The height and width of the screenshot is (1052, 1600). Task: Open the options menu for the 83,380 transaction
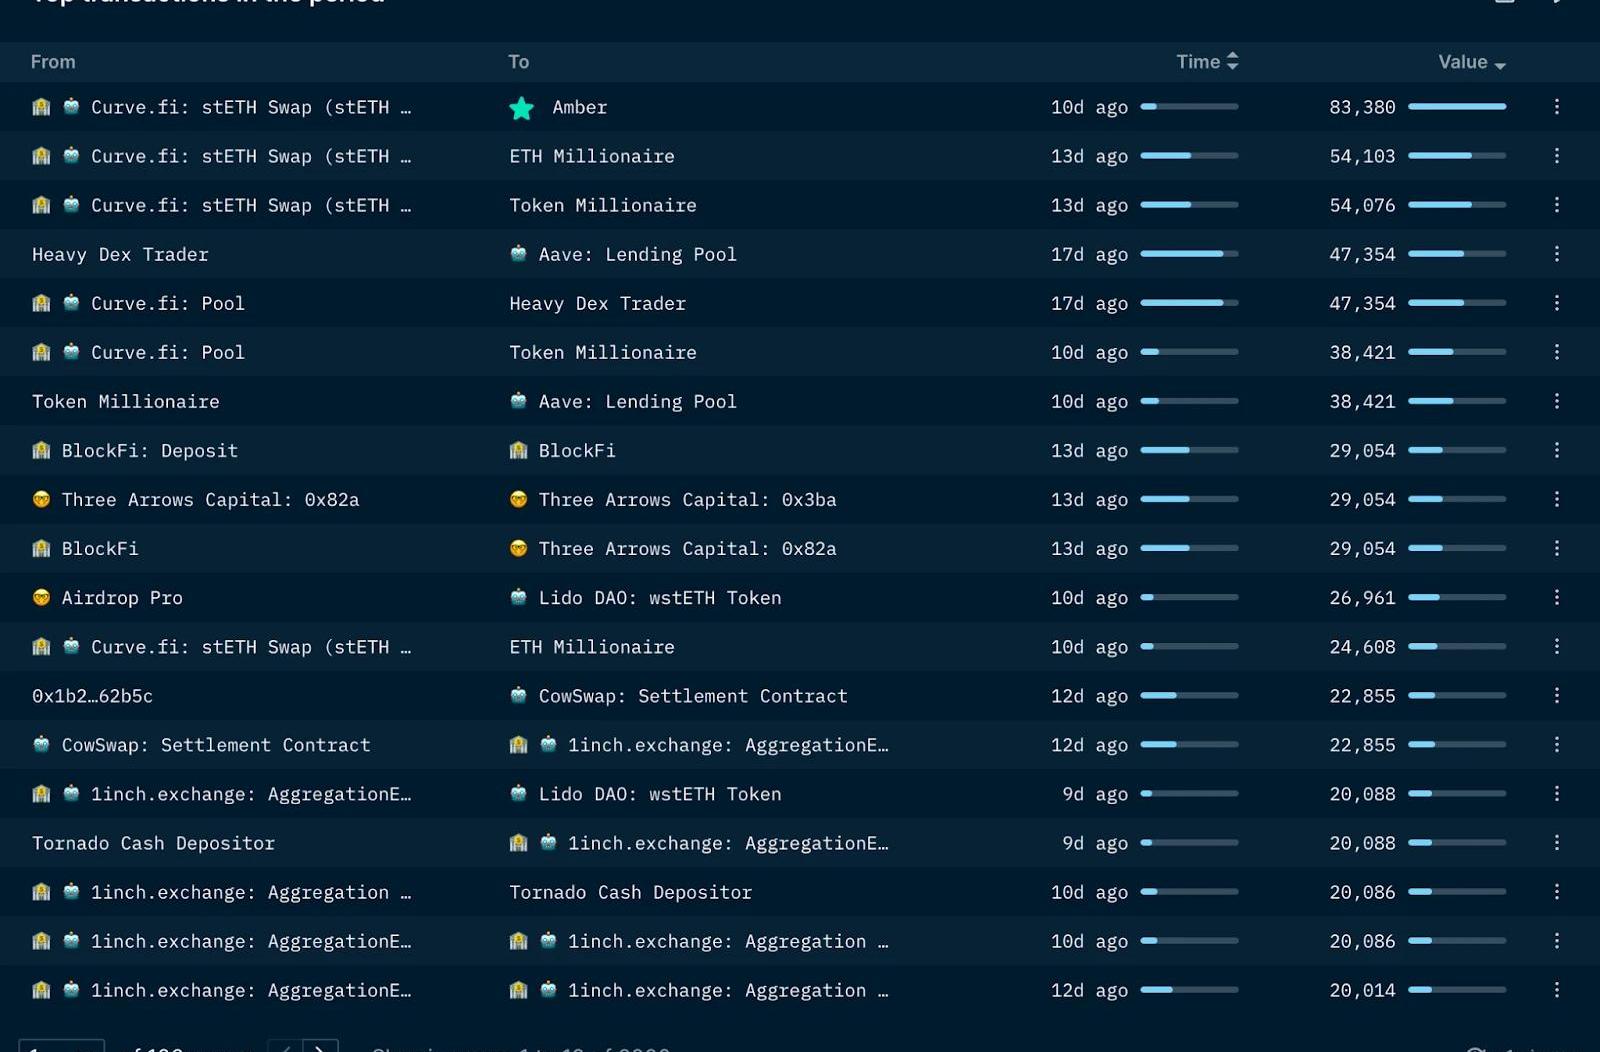1556,107
